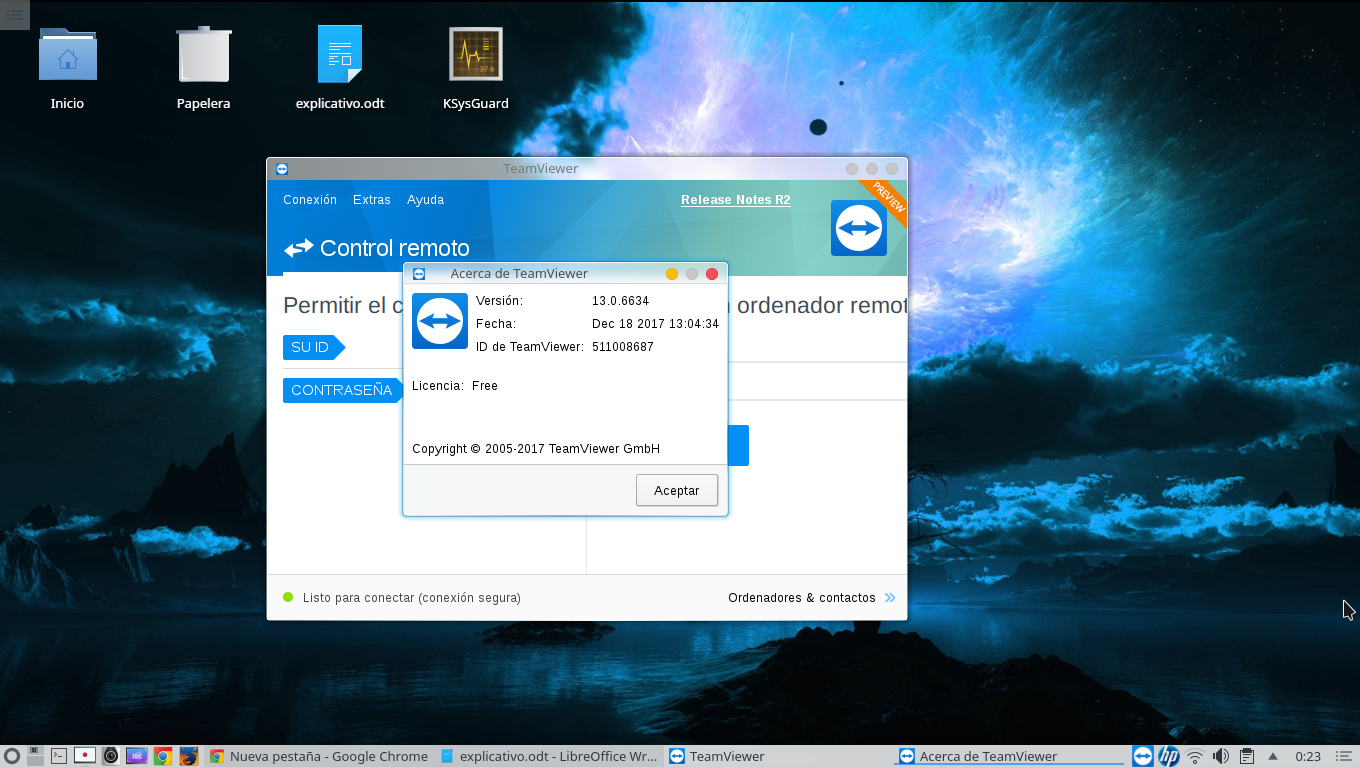Open the Papelera trash desktop icon
This screenshot has height=768, width=1360.
click(204, 68)
